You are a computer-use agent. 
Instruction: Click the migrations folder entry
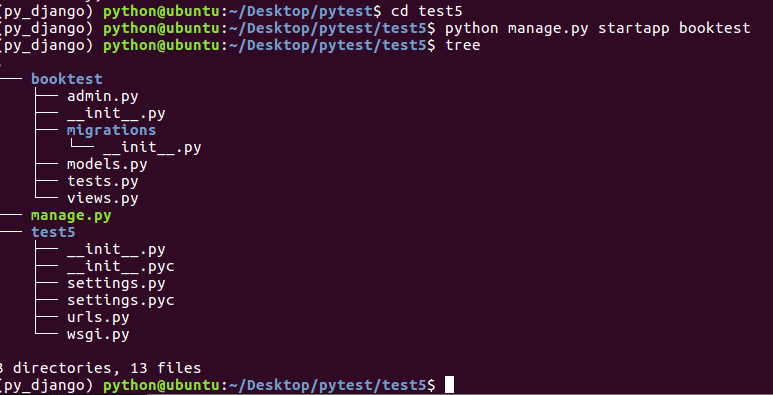click(x=111, y=130)
